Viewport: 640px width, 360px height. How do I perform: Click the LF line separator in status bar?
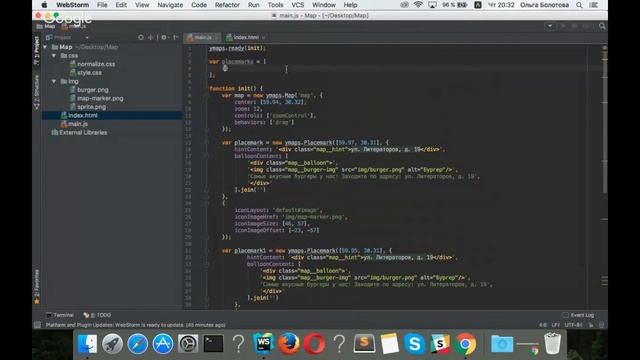[556, 325]
